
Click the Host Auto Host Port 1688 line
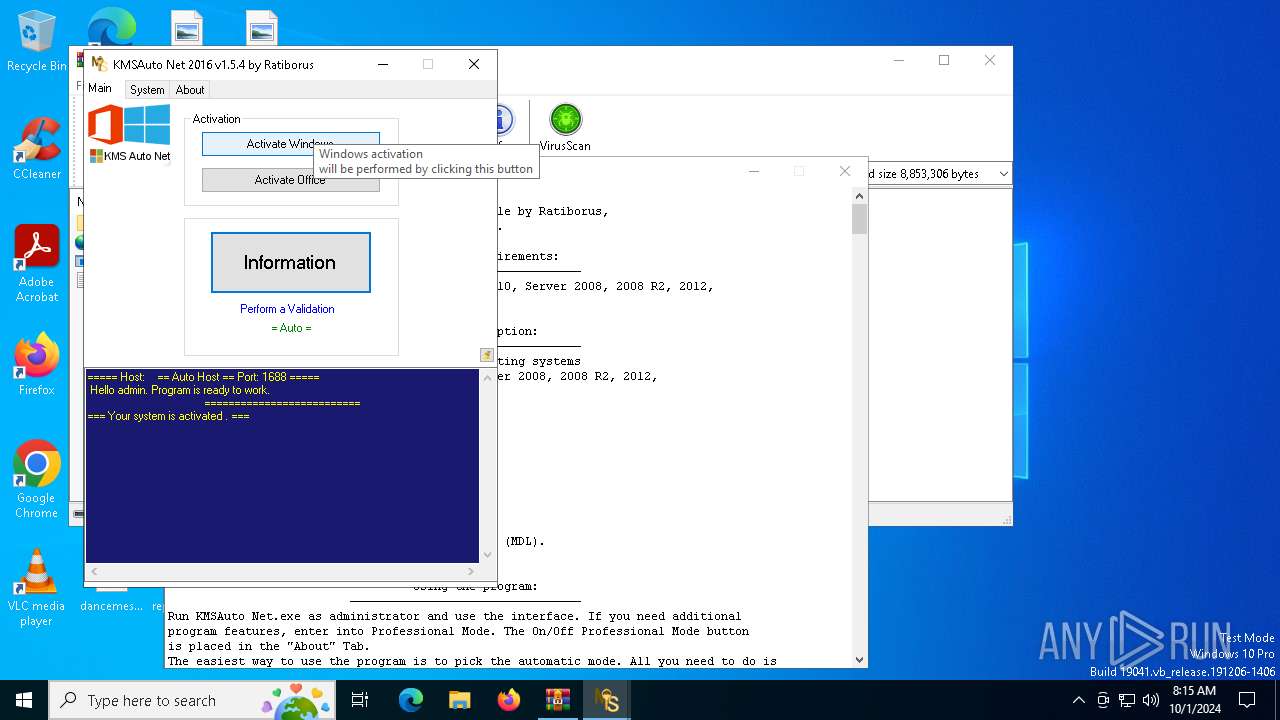(203, 377)
